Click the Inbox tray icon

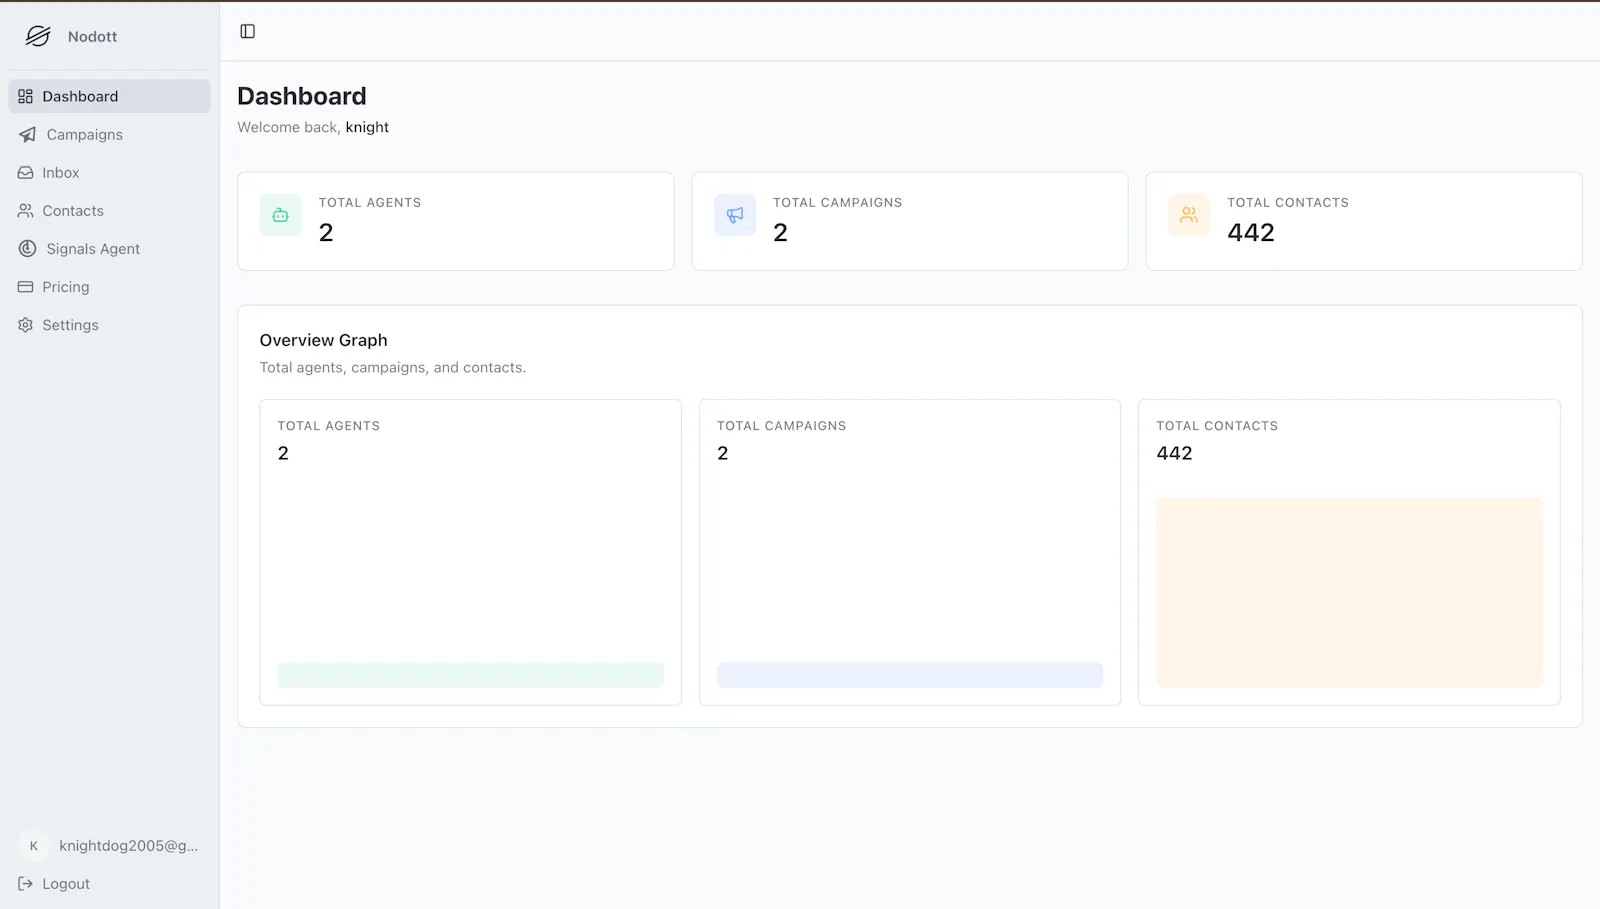click(26, 172)
